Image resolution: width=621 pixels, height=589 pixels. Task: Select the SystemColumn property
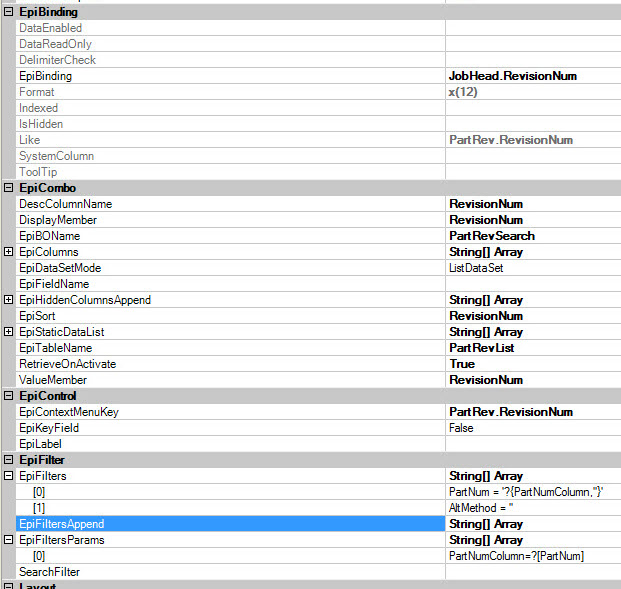click(230, 156)
